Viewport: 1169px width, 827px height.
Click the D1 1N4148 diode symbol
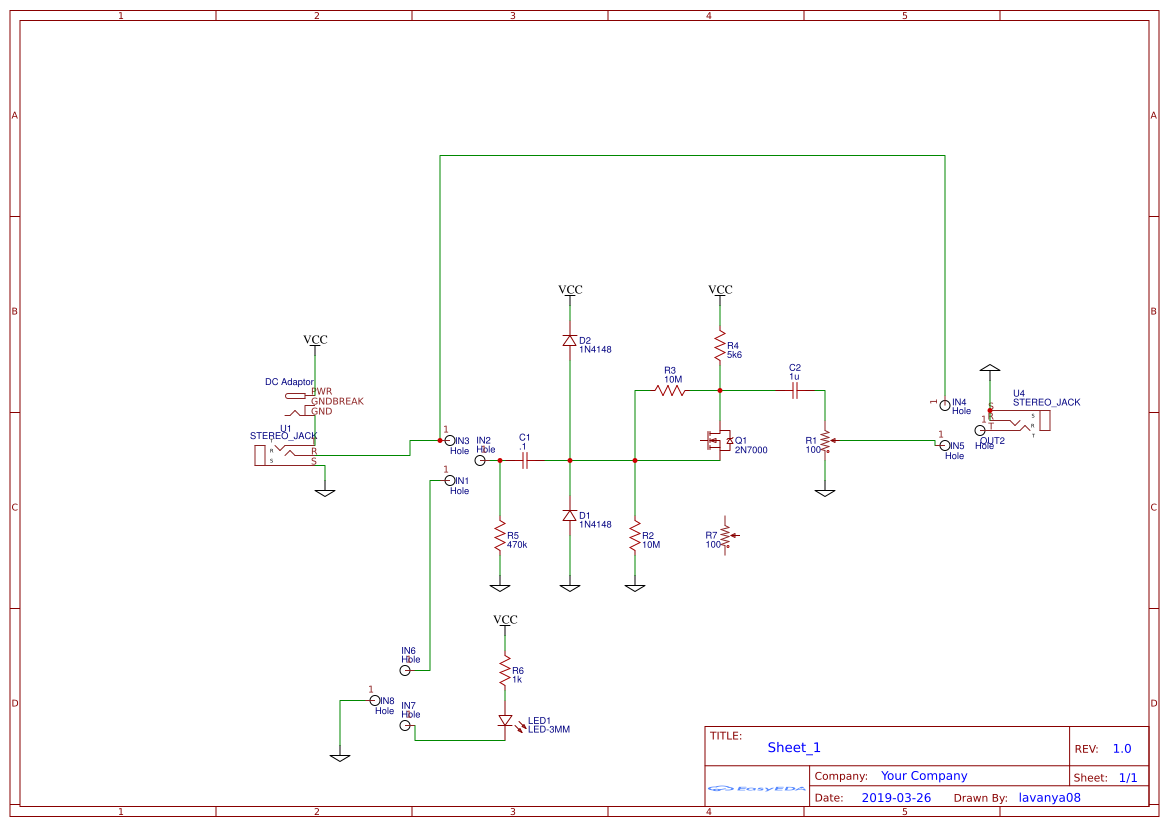coord(570,515)
